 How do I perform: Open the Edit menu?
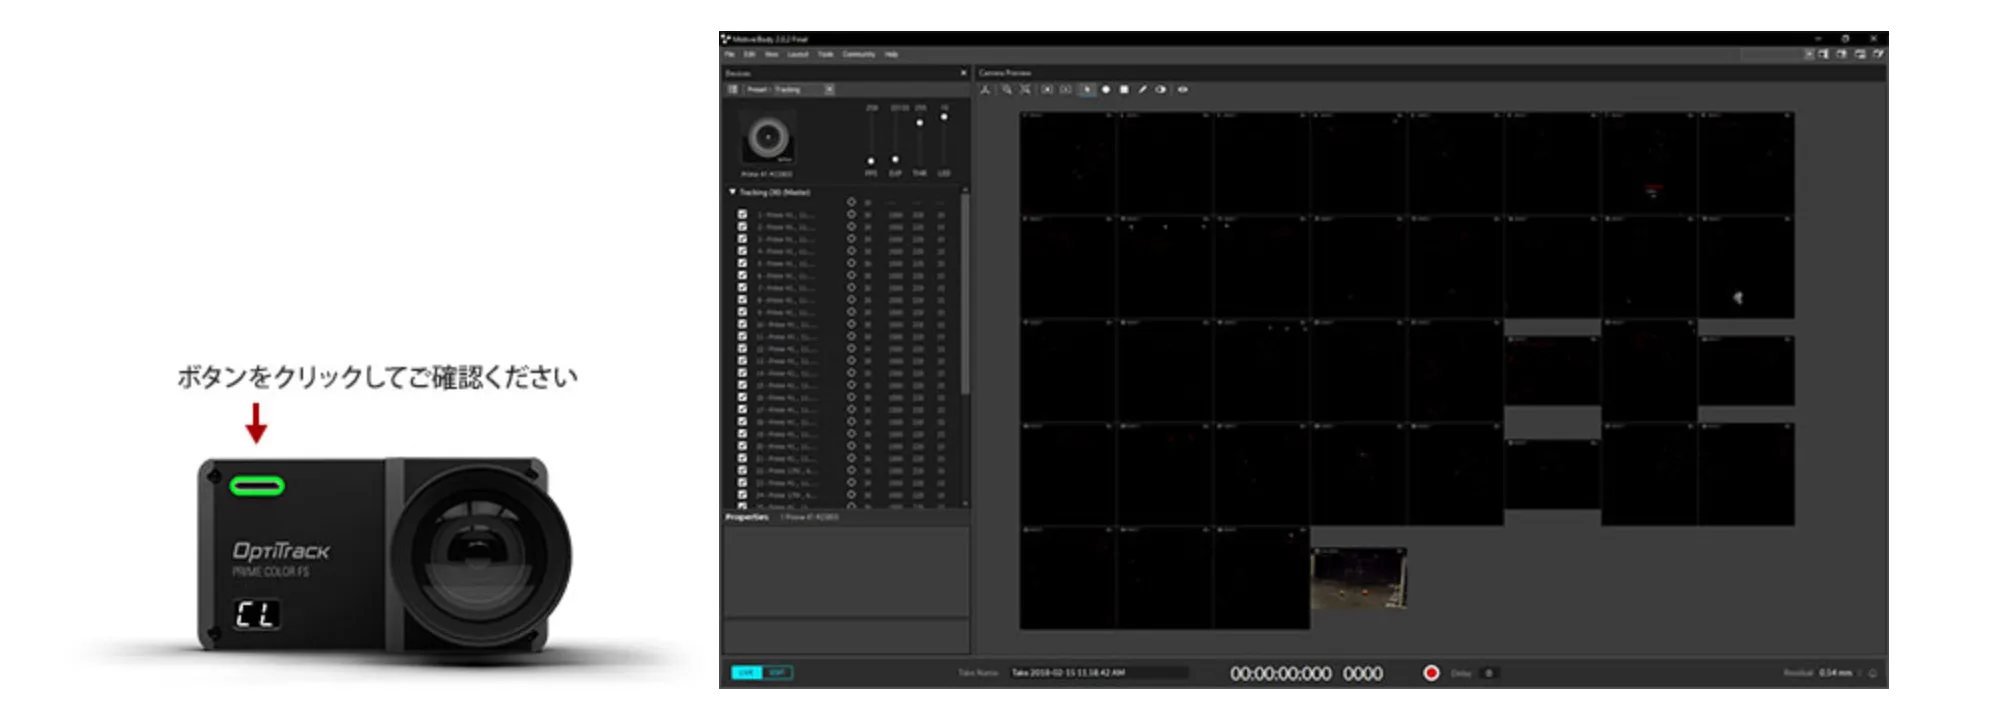click(x=749, y=55)
